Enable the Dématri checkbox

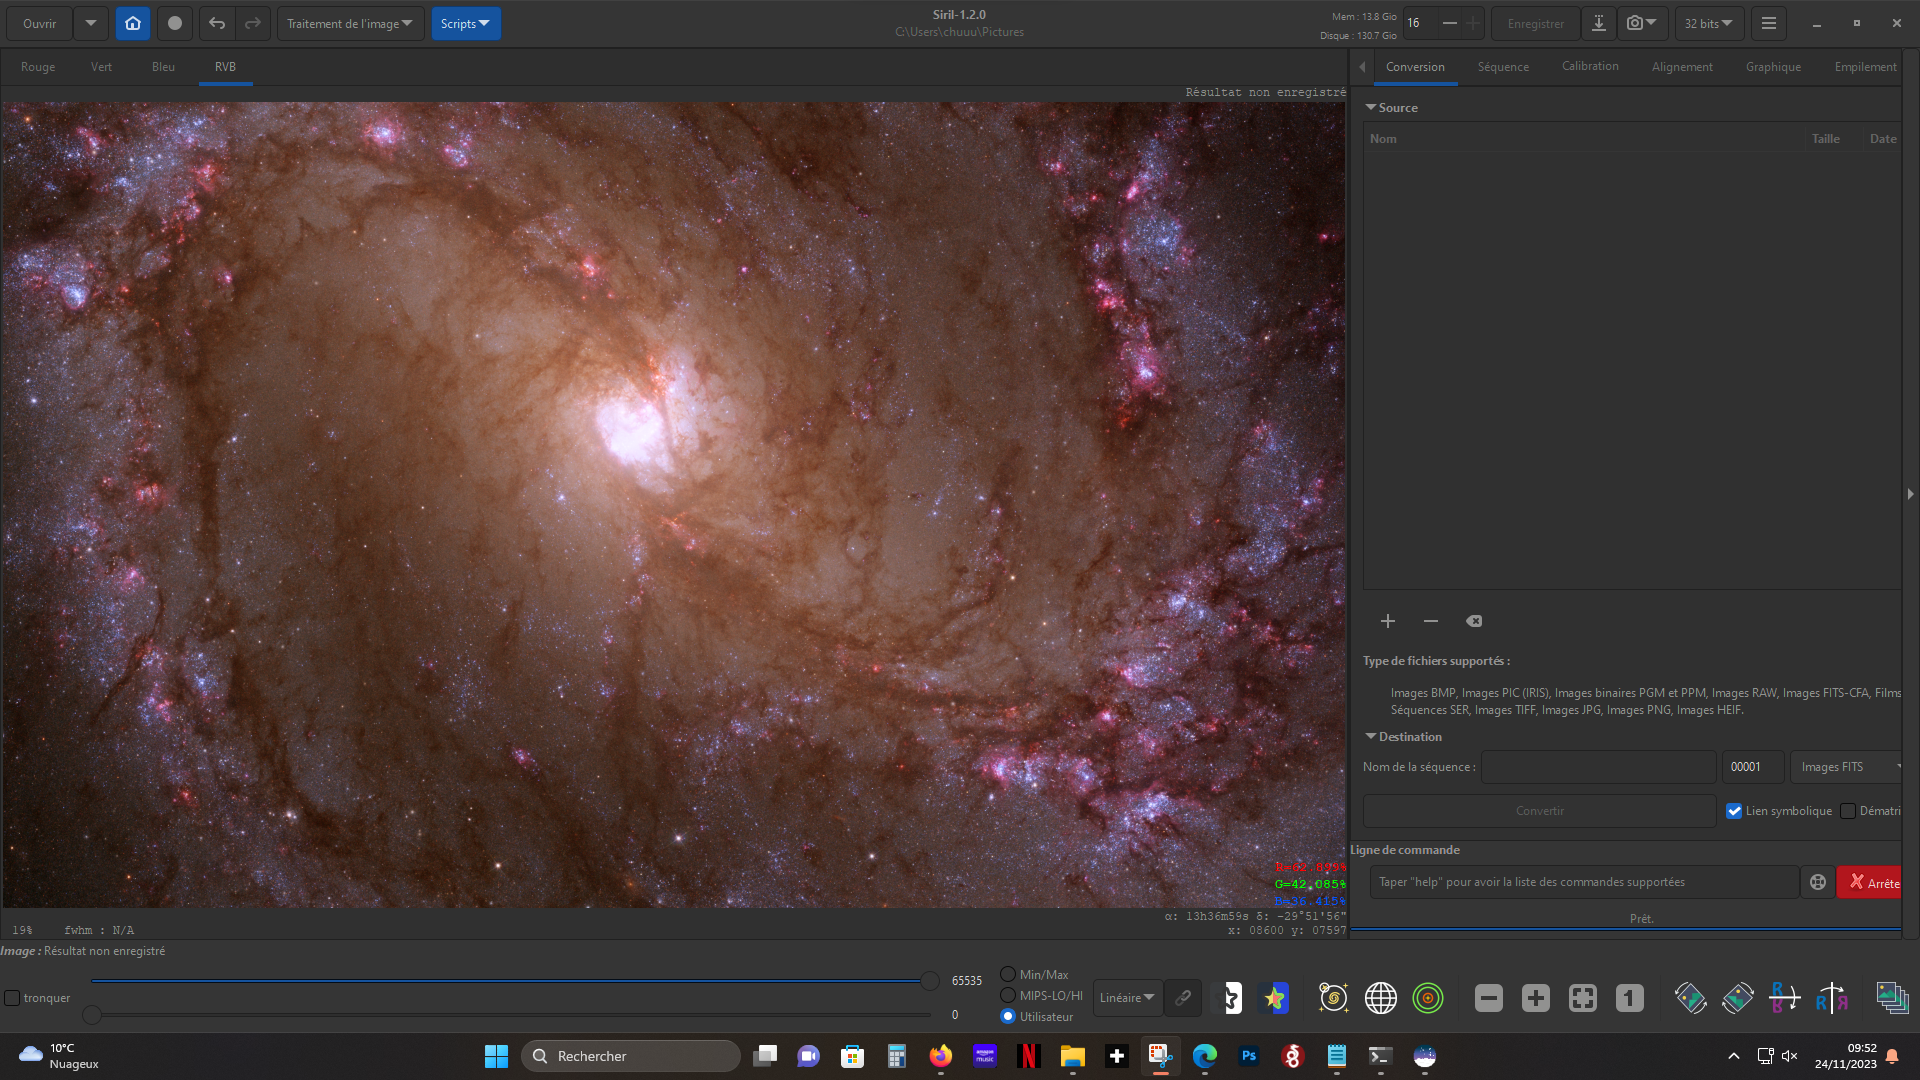[1848, 811]
